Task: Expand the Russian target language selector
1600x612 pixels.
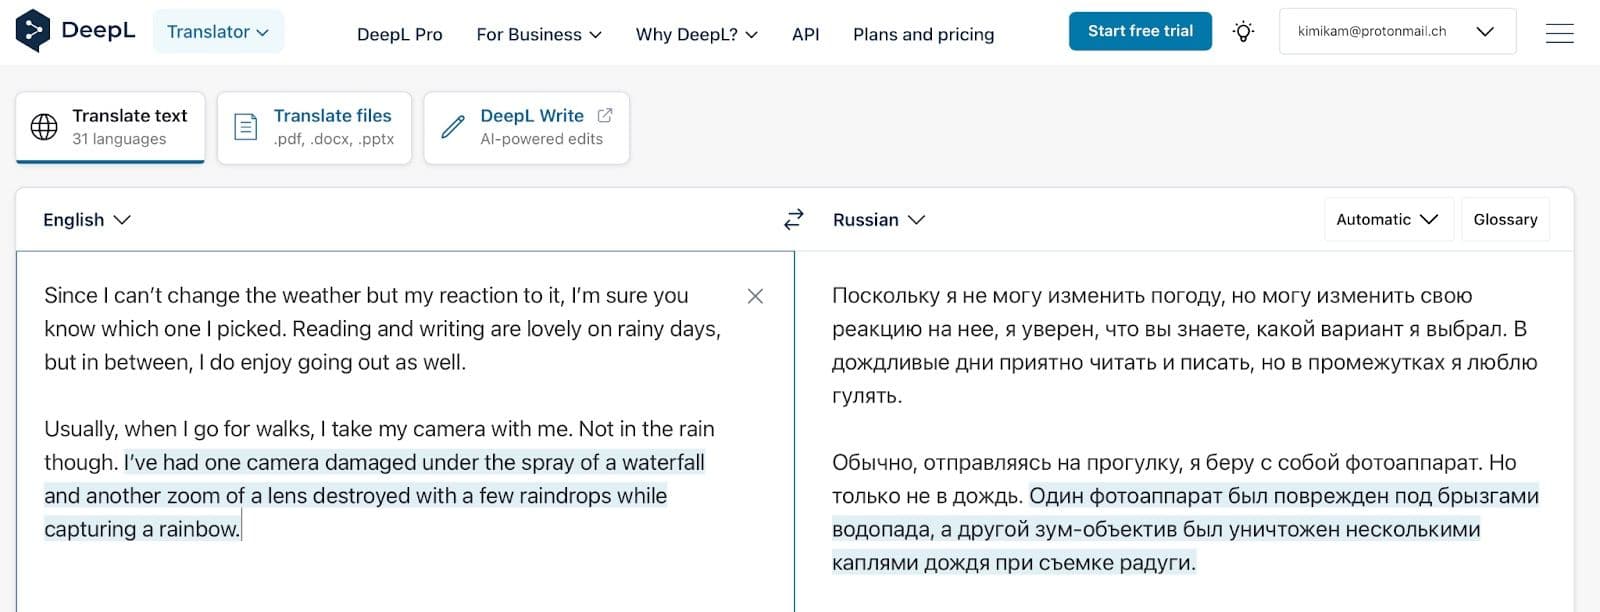Action: (x=879, y=220)
